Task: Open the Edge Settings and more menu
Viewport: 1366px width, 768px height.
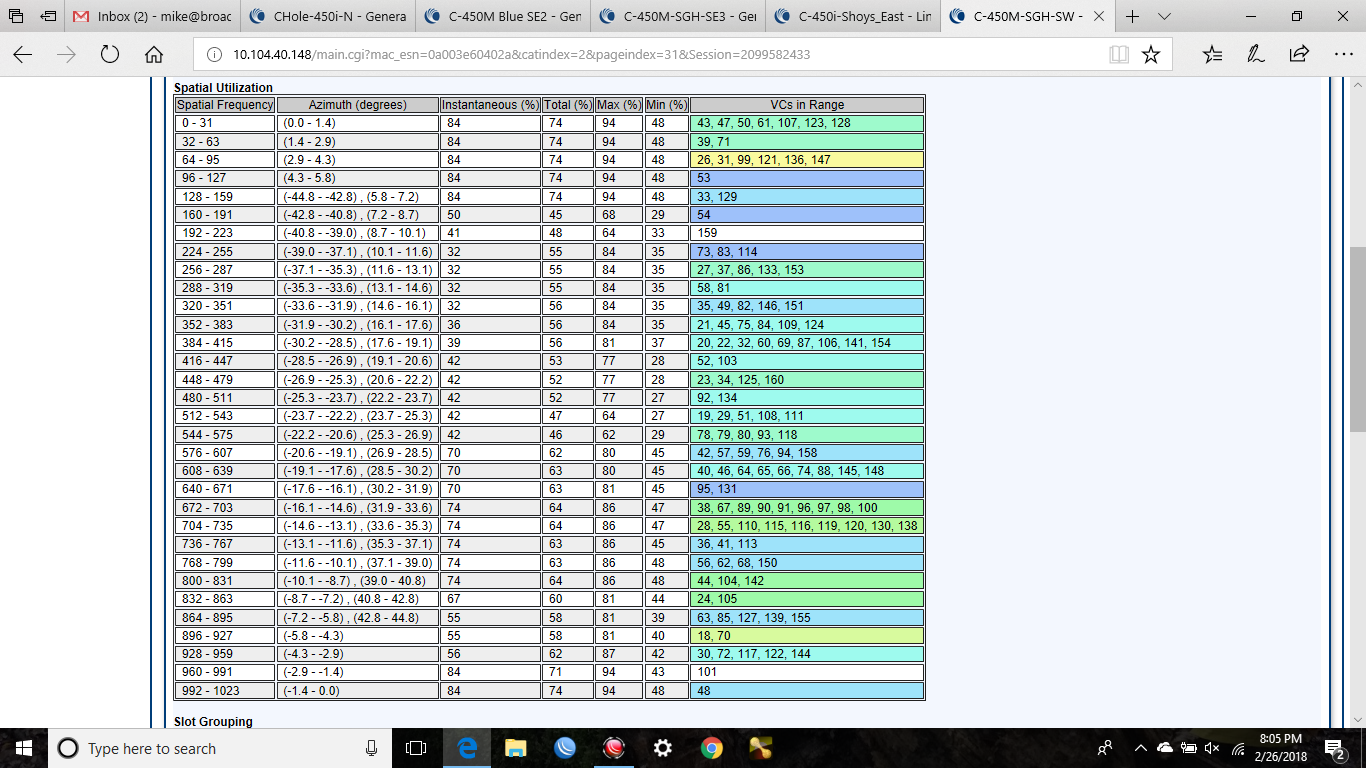Action: click(x=1342, y=55)
